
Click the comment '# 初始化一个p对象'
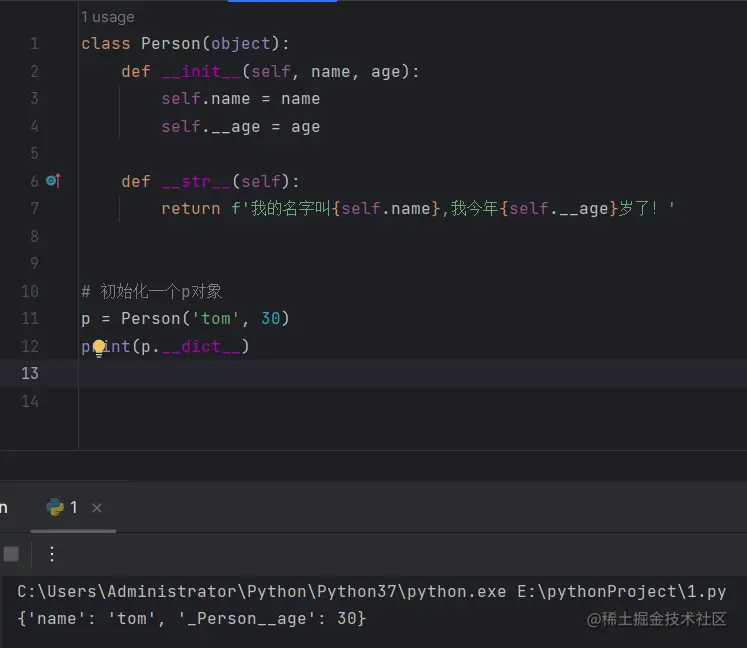[x=151, y=291]
